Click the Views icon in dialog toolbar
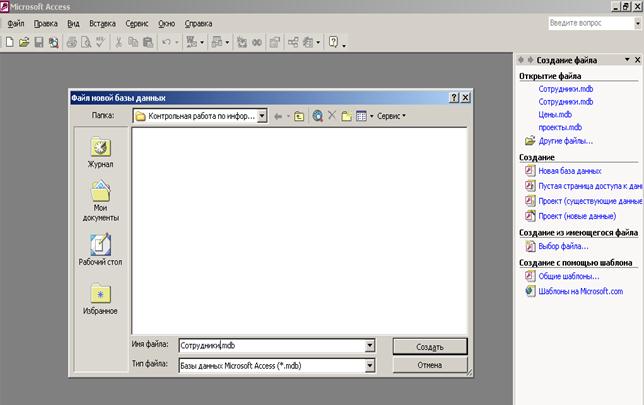 point(361,116)
